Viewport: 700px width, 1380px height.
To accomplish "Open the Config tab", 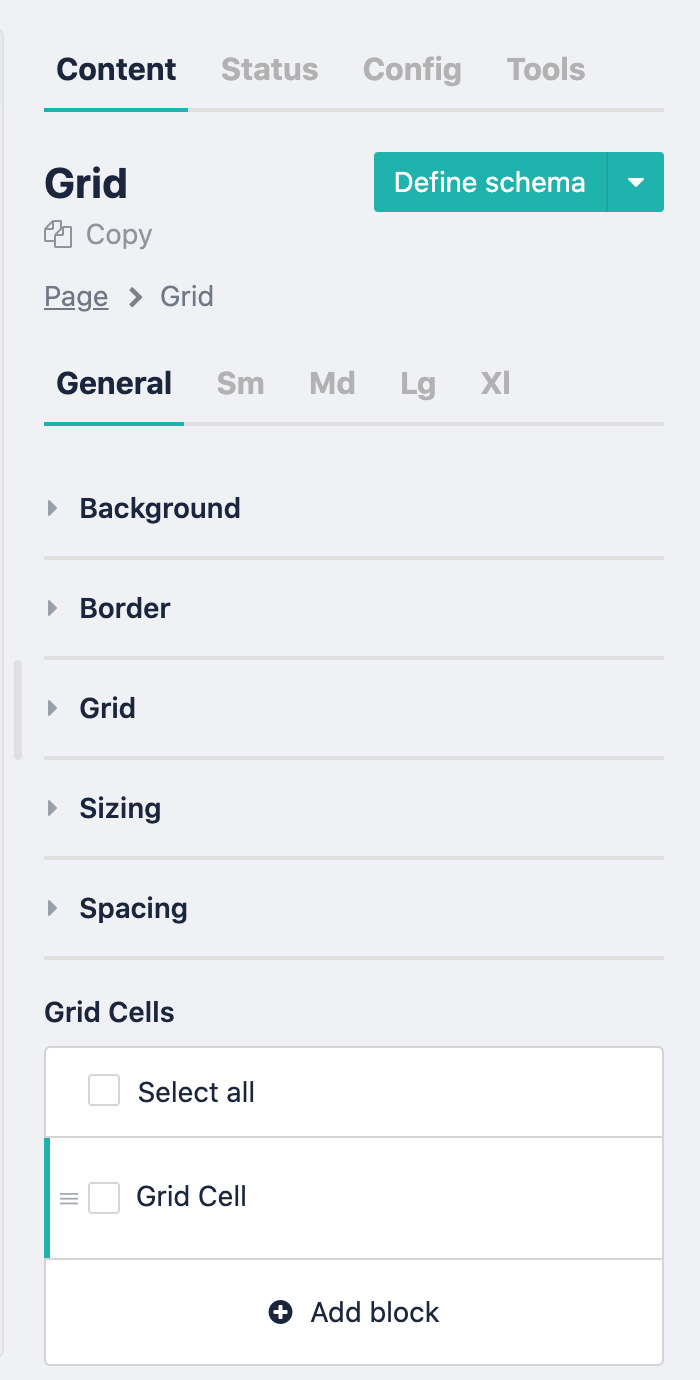I will (412, 69).
